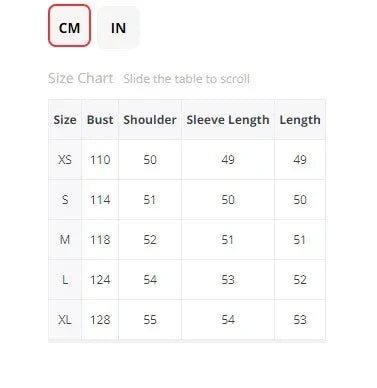The width and height of the screenshot is (377, 388).
Task: Click the S shoulder value 51
Action: (150, 200)
